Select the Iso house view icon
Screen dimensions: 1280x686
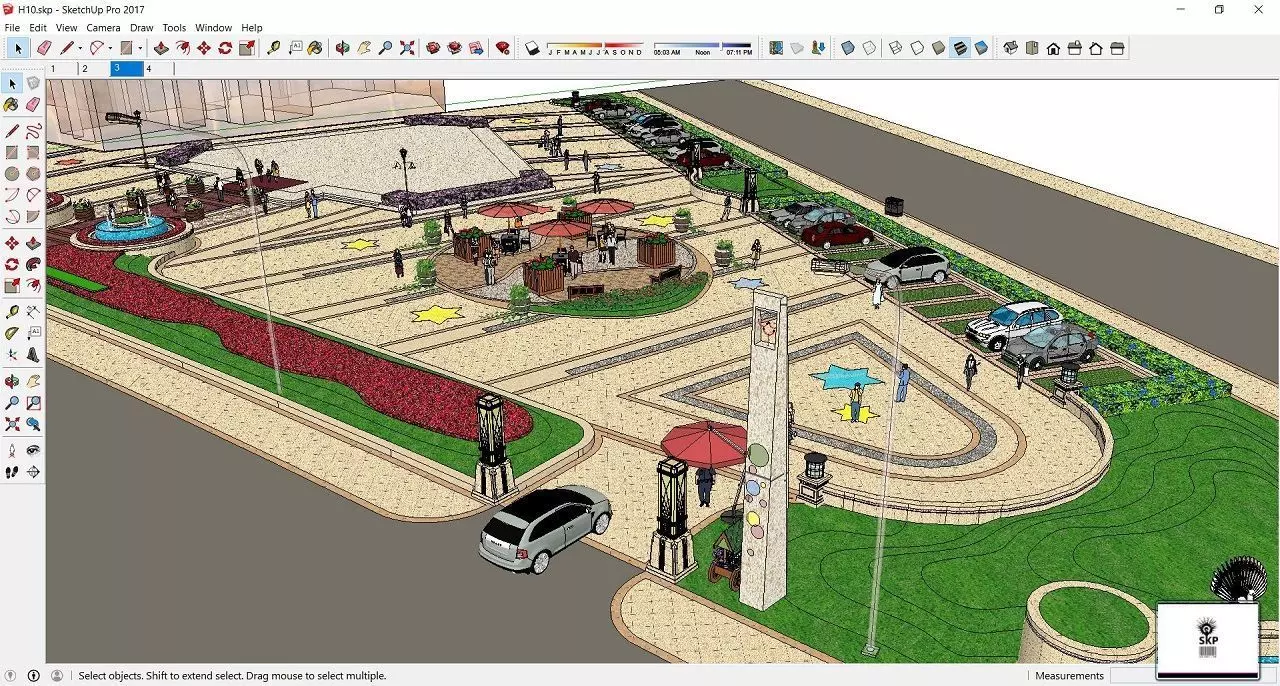pos(1010,48)
